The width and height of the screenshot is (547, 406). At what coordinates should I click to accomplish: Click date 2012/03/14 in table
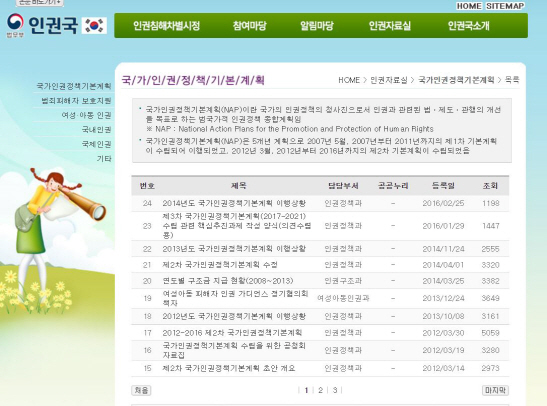443,368
